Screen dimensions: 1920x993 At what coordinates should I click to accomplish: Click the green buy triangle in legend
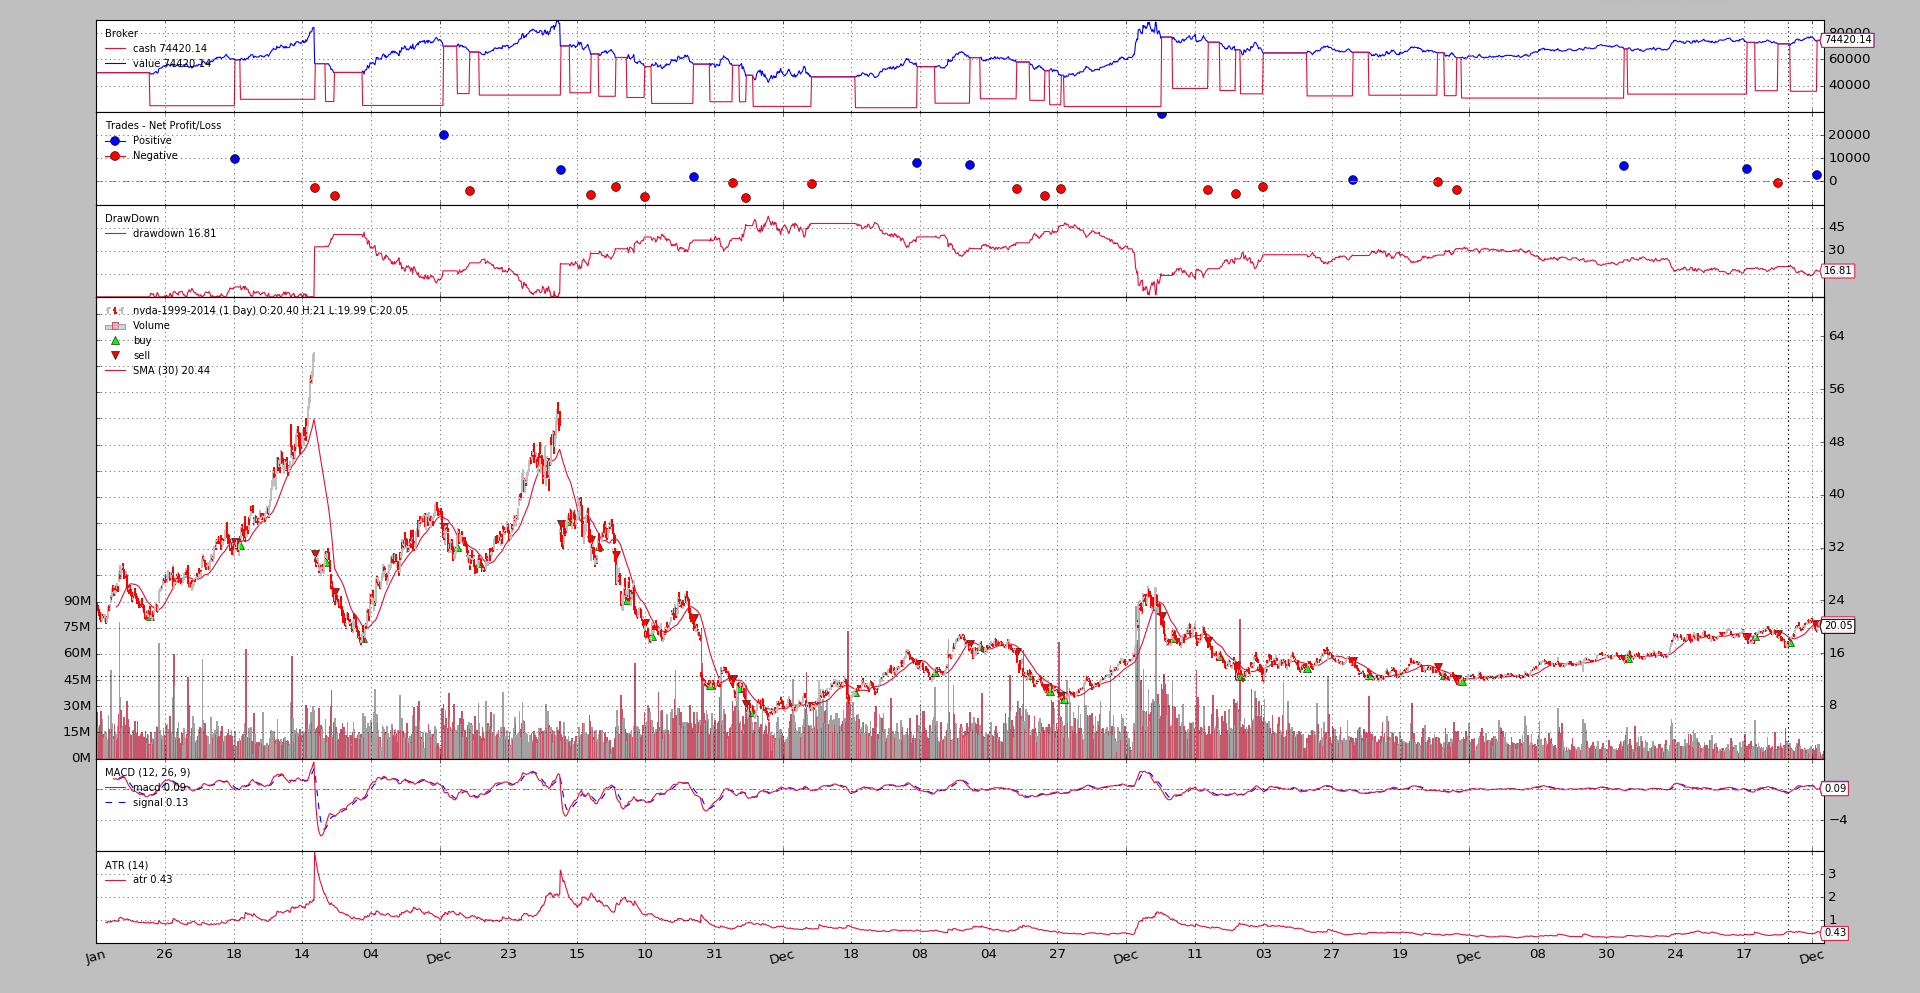click(115, 341)
